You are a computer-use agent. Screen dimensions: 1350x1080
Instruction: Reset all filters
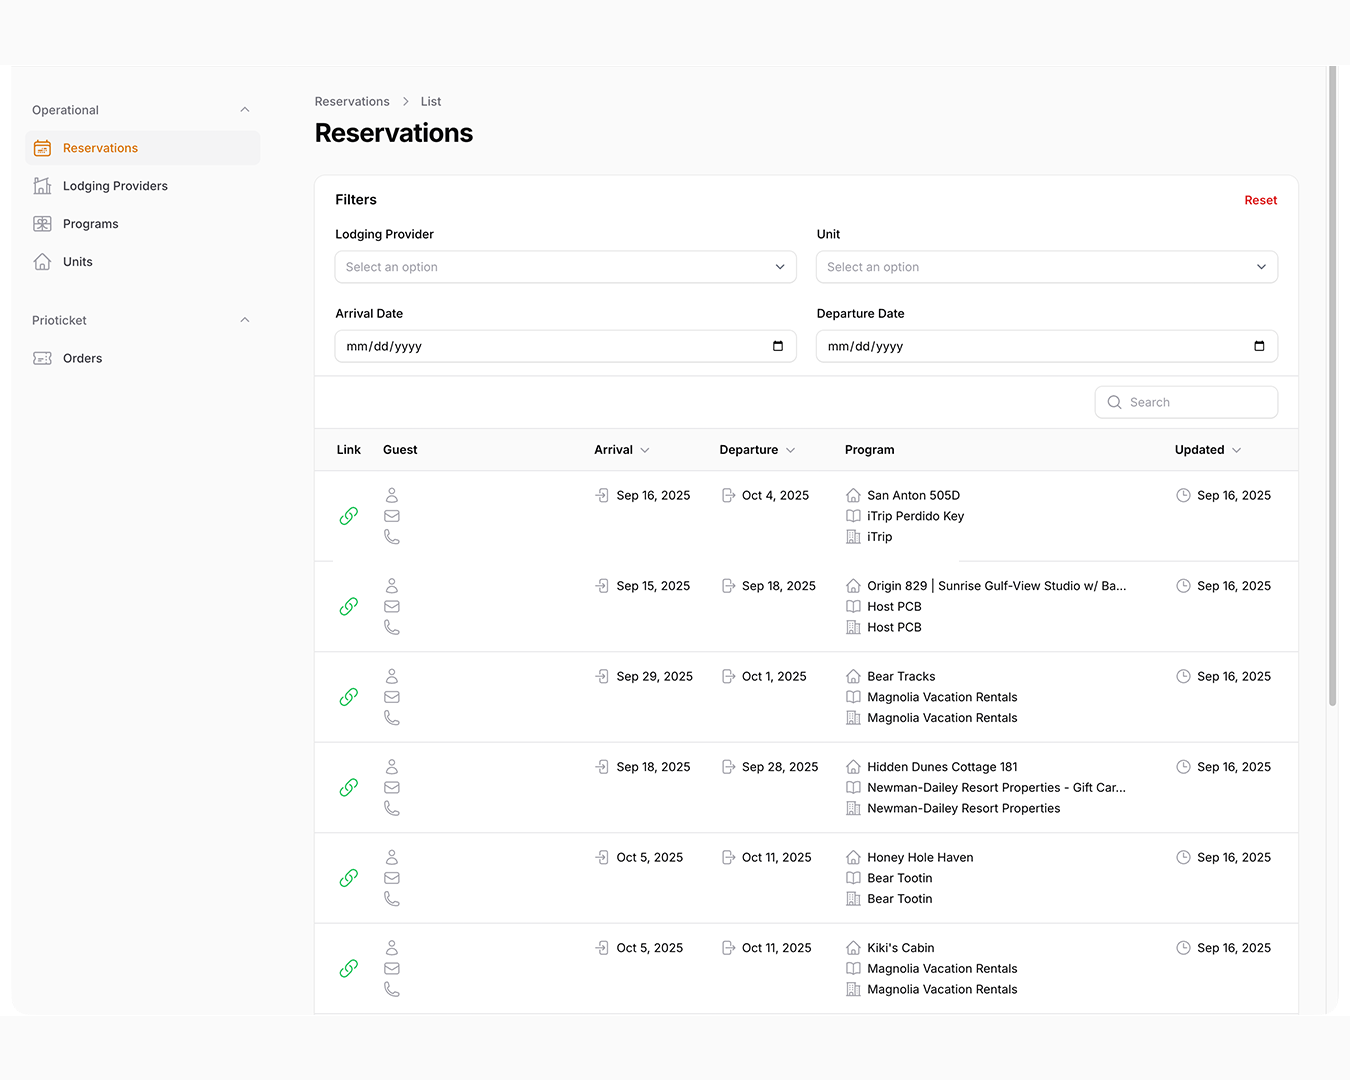point(1261,200)
